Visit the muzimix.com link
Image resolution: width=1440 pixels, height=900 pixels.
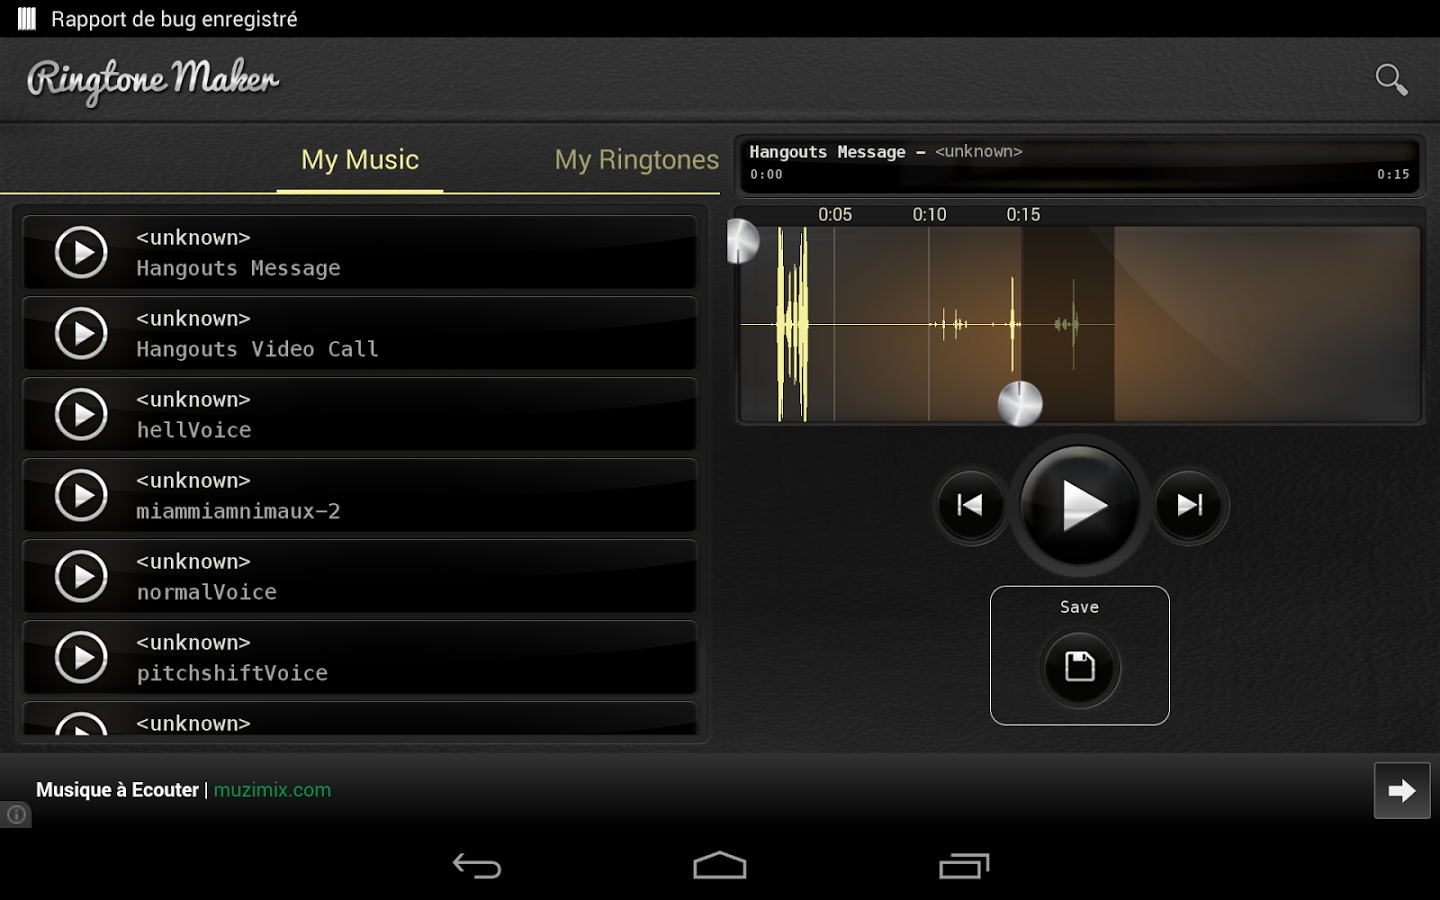tap(272, 790)
